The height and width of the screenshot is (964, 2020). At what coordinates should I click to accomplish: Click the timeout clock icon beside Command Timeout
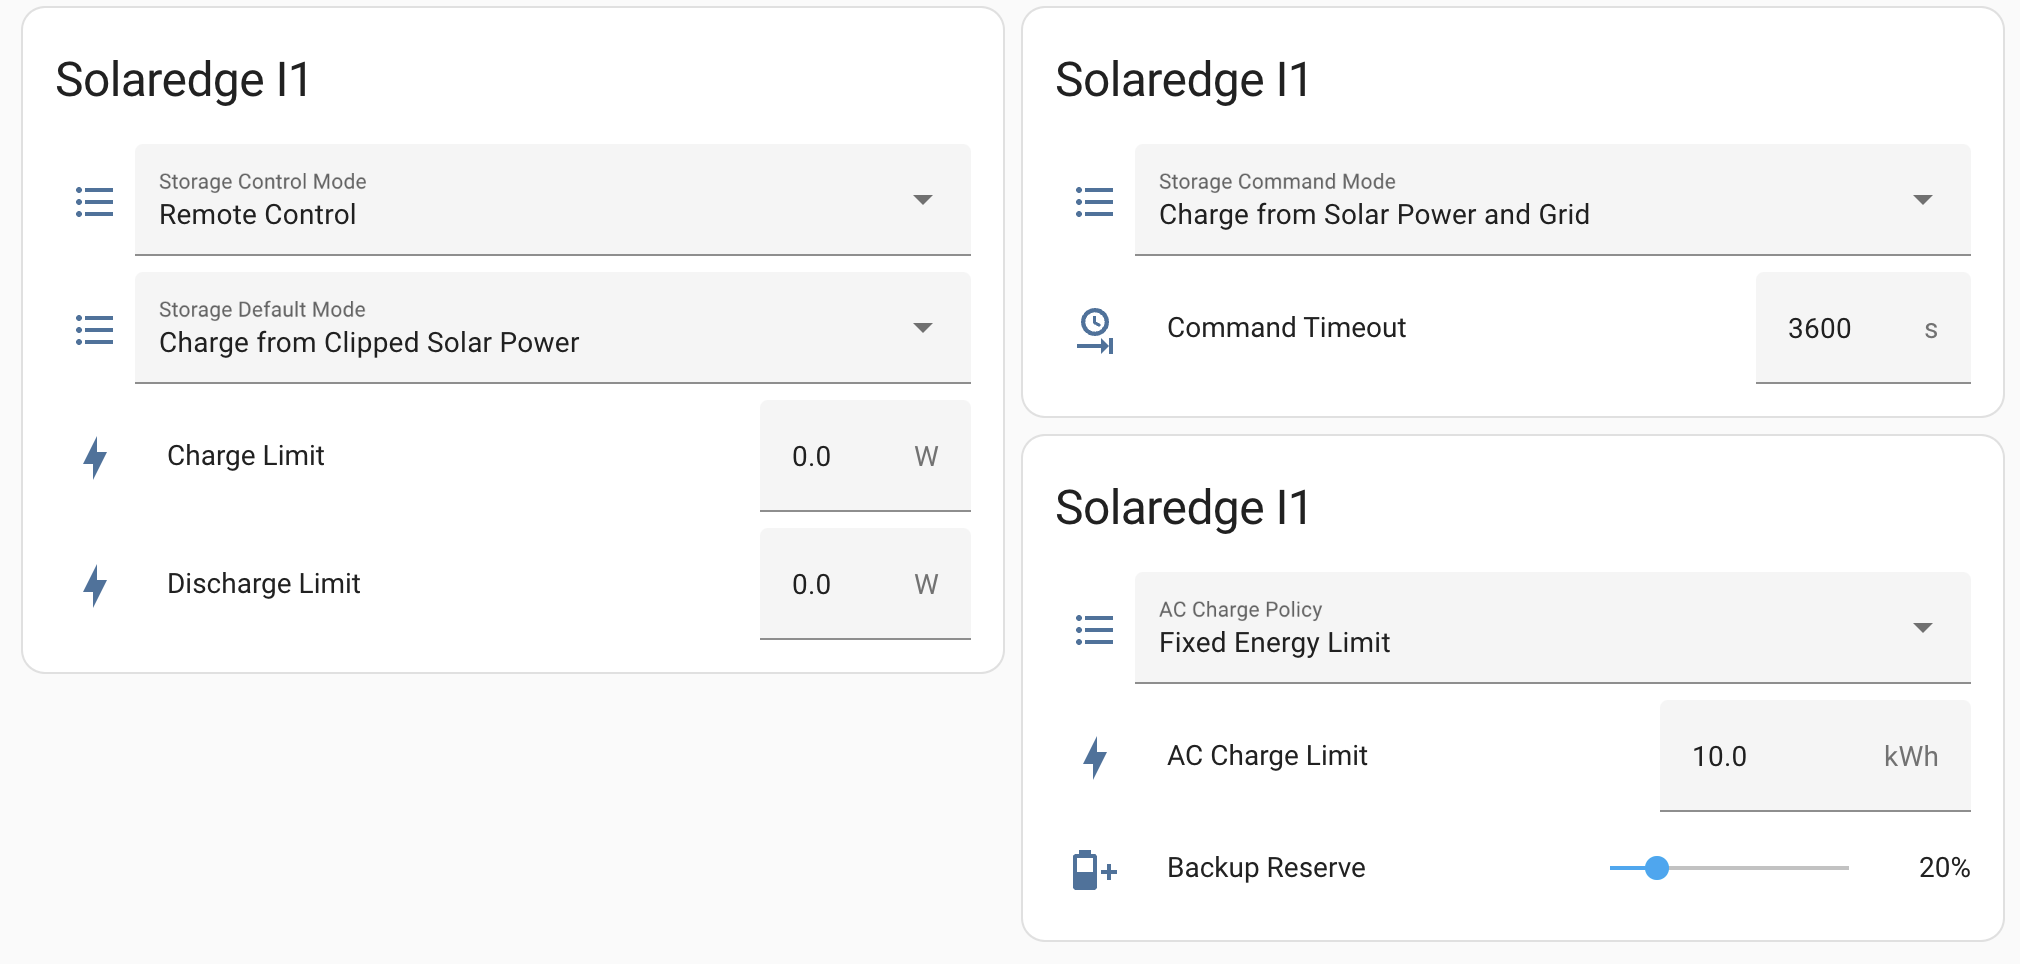1096,329
